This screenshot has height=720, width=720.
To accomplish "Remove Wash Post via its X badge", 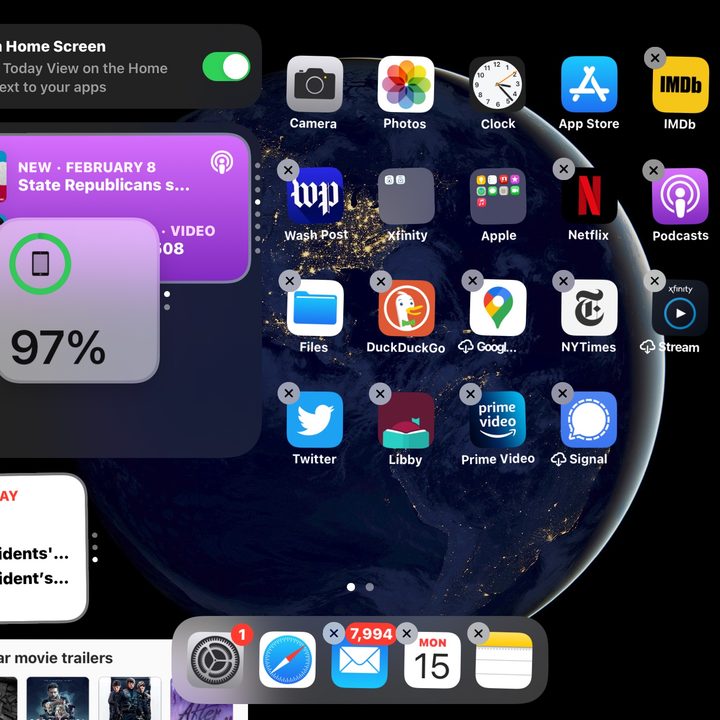I will (288, 170).
